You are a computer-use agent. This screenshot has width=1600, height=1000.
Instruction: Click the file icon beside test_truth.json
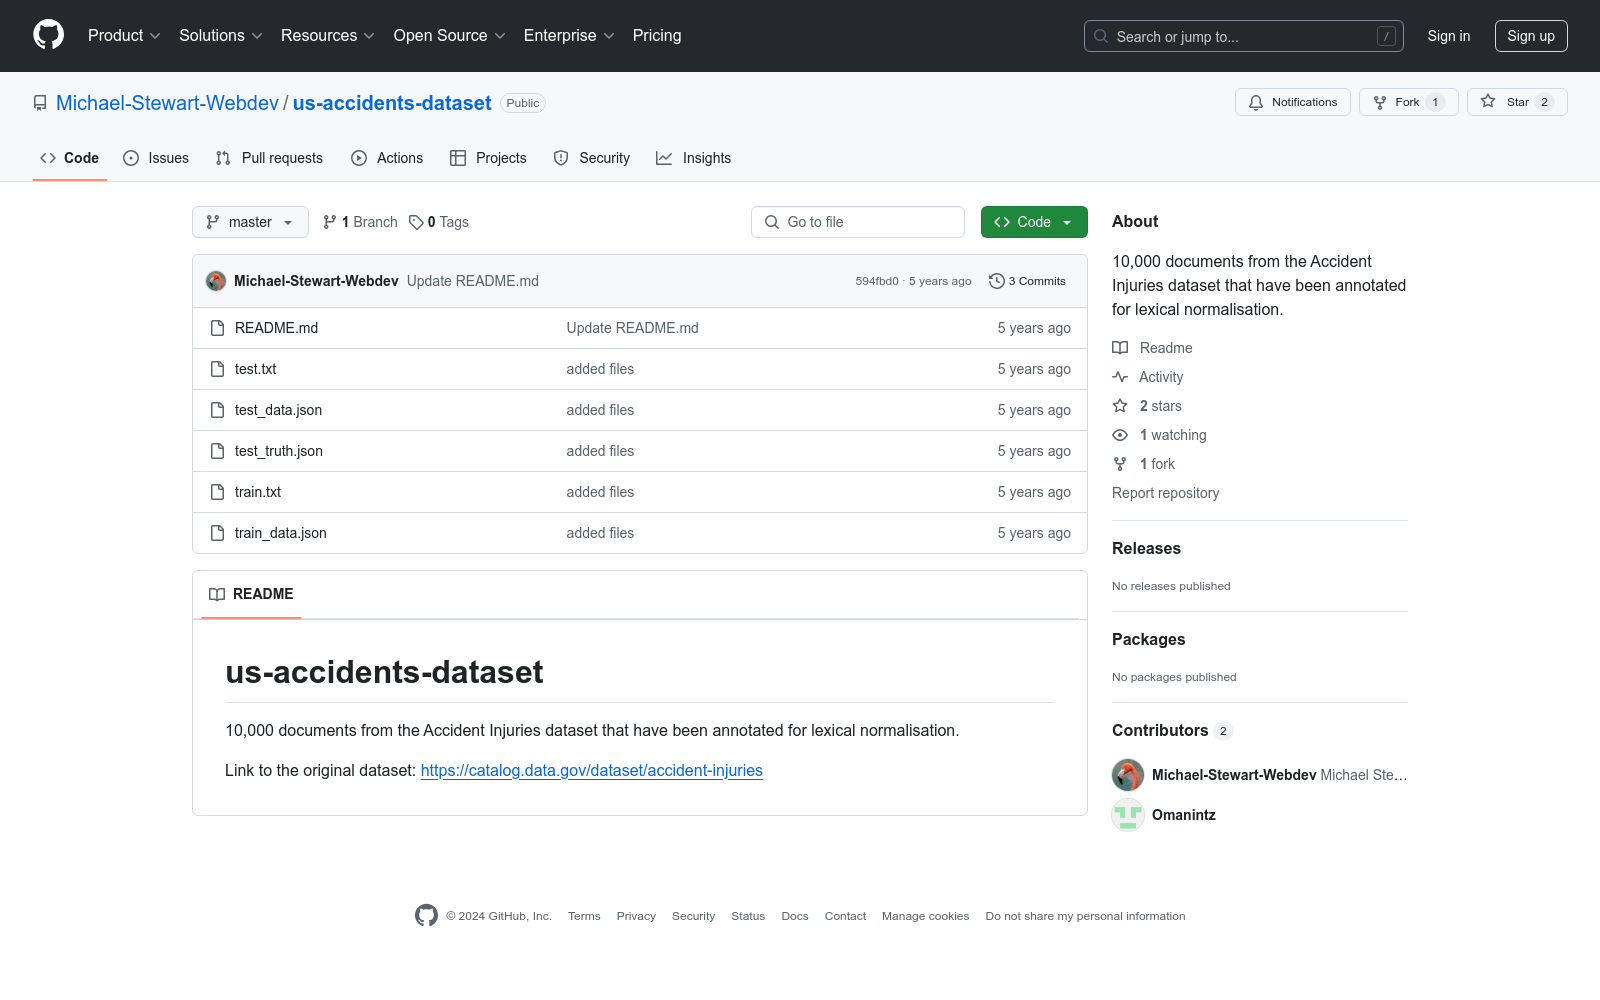(217, 451)
